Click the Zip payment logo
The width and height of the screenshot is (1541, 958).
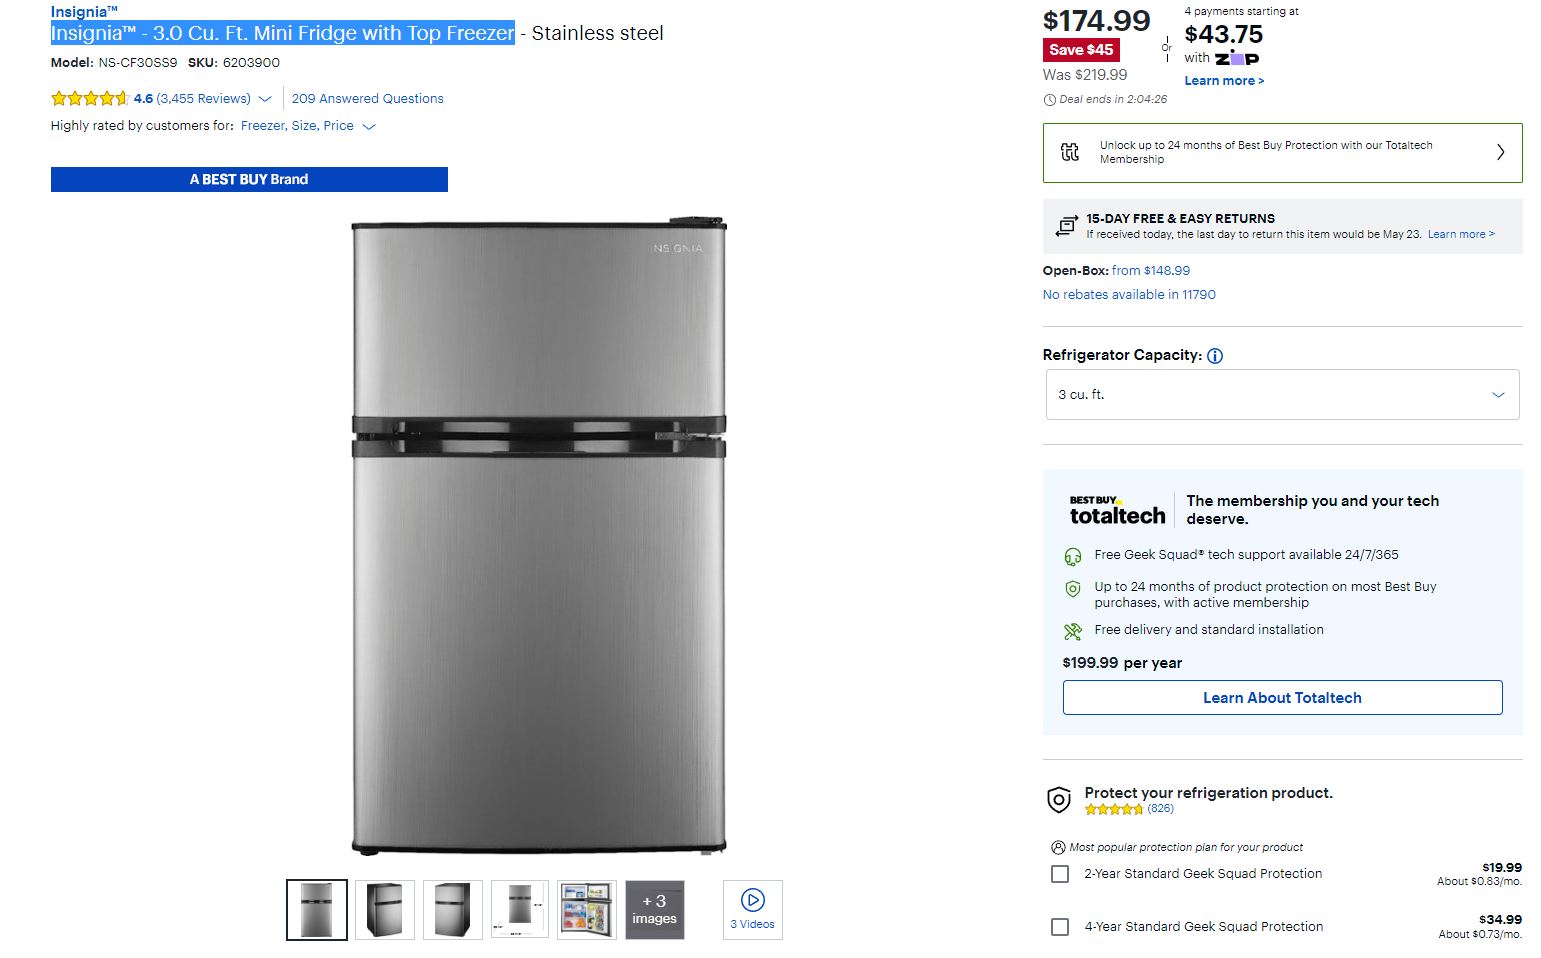(x=1237, y=58)
